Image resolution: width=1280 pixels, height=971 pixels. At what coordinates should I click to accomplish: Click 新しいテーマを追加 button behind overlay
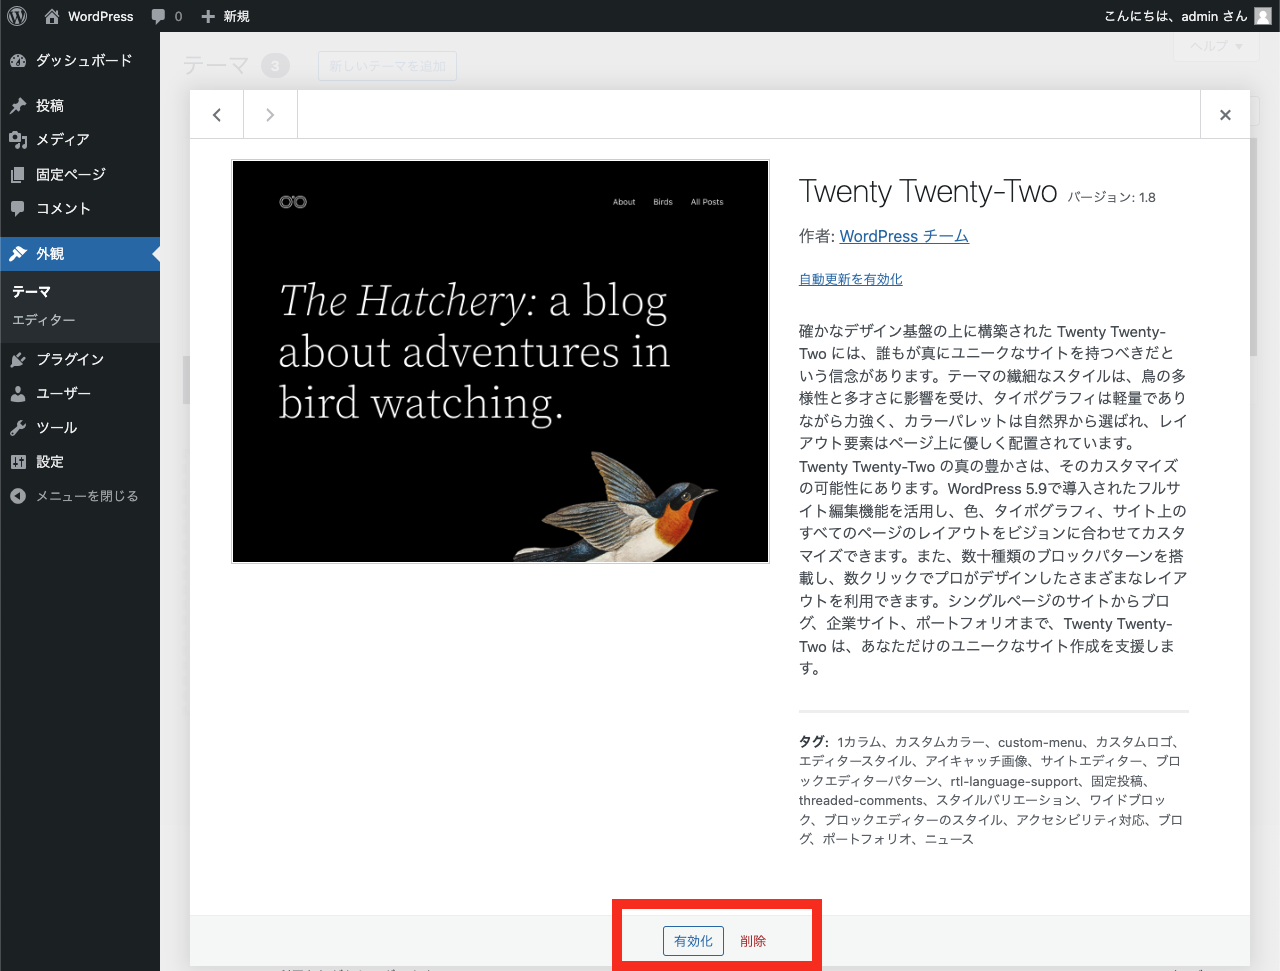pyautogui.click(x=388, y=66)
